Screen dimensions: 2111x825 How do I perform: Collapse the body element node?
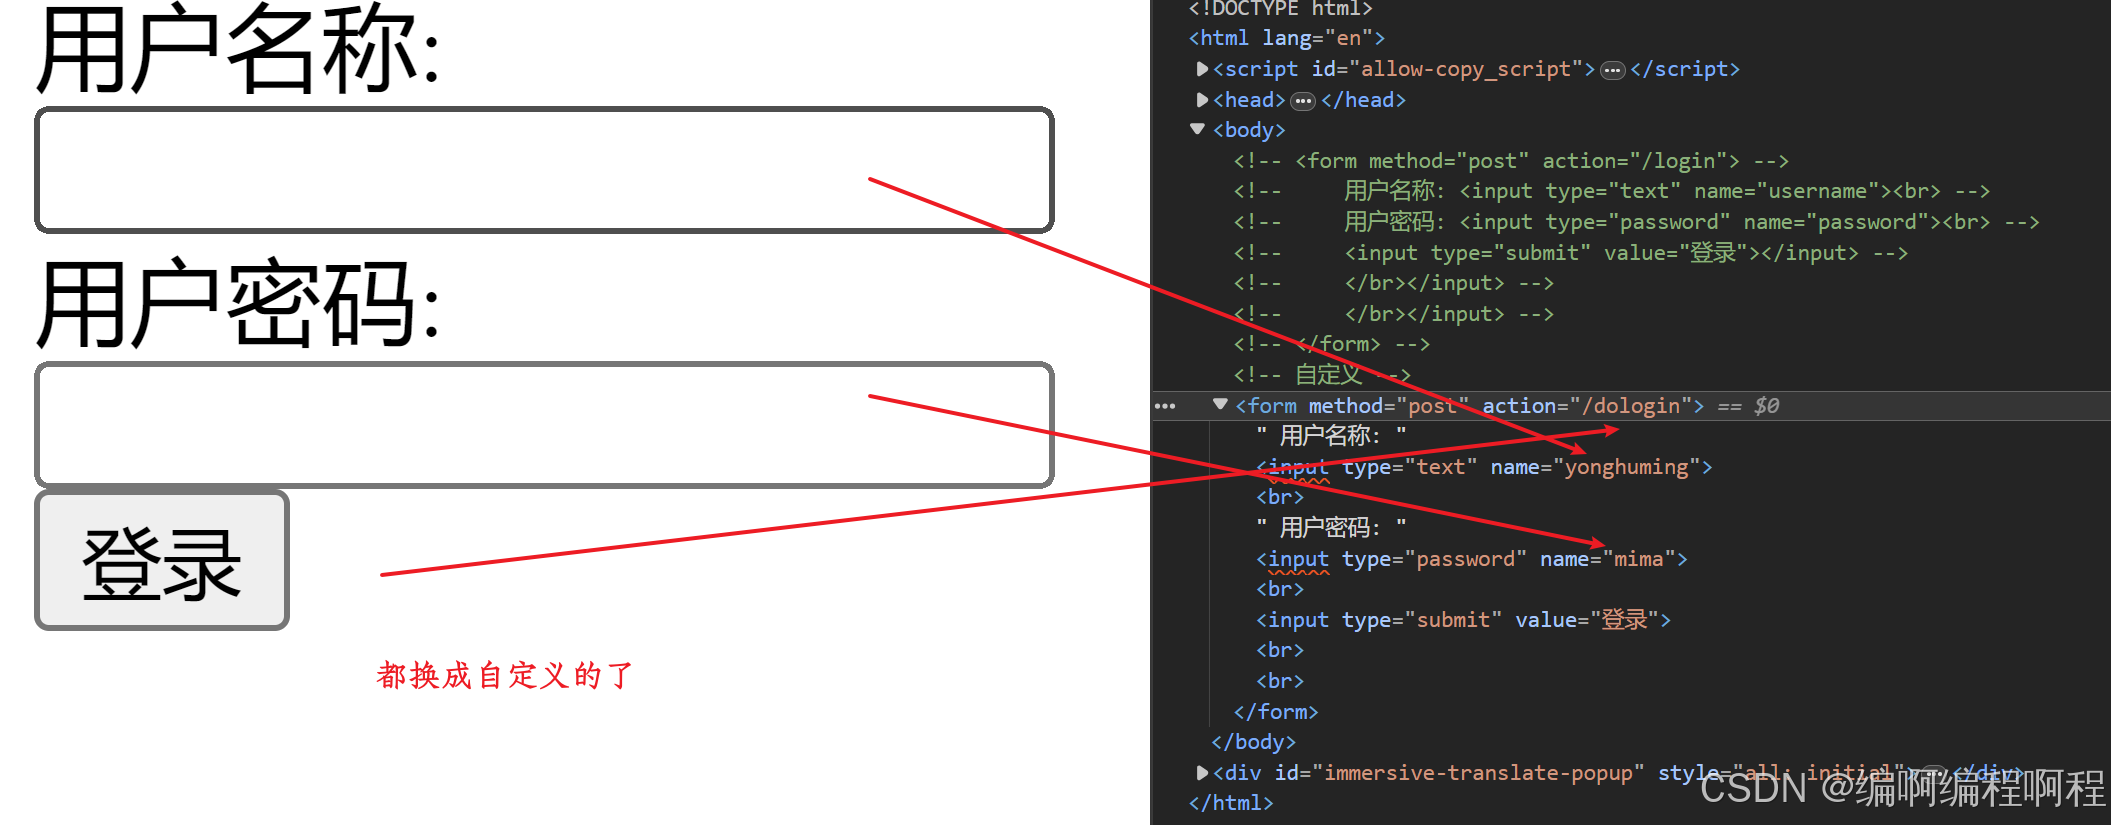pyautogui.click(x=1197, y=130)
